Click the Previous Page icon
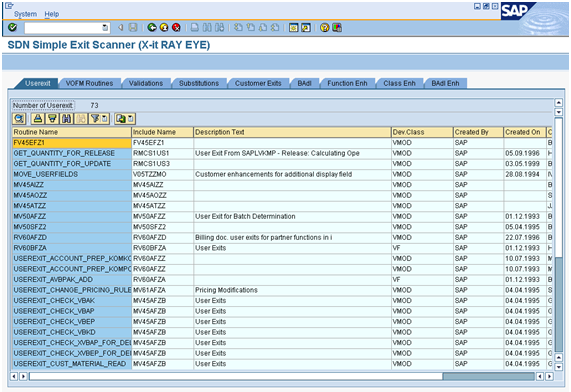Viewport: 571px width, 392px height. pos(251,27)
